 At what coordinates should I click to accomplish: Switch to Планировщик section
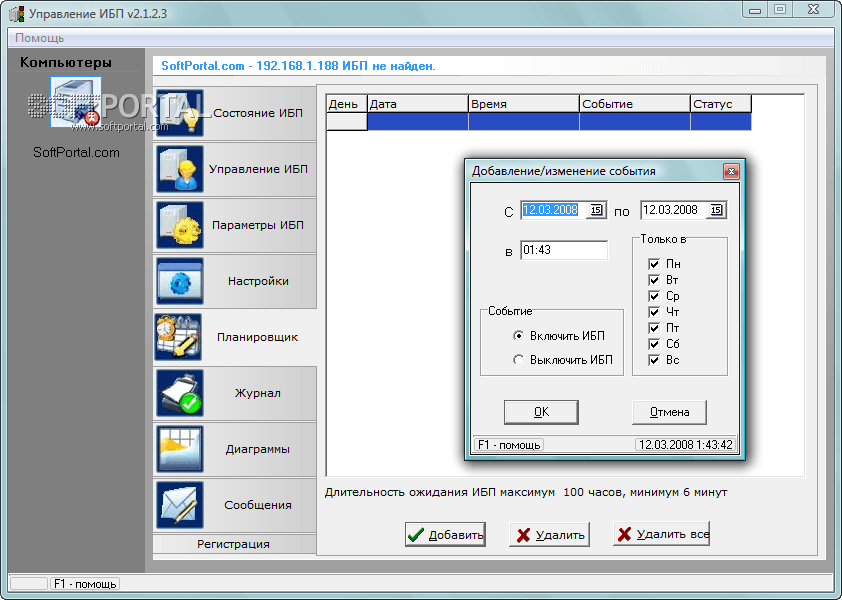(x=235, y=337)
